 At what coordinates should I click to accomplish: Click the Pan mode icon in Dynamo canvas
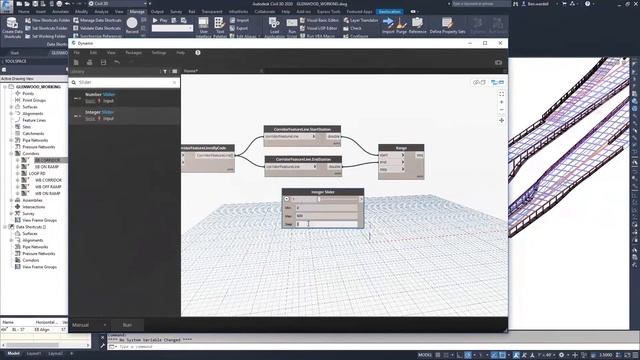coord(501,120)
